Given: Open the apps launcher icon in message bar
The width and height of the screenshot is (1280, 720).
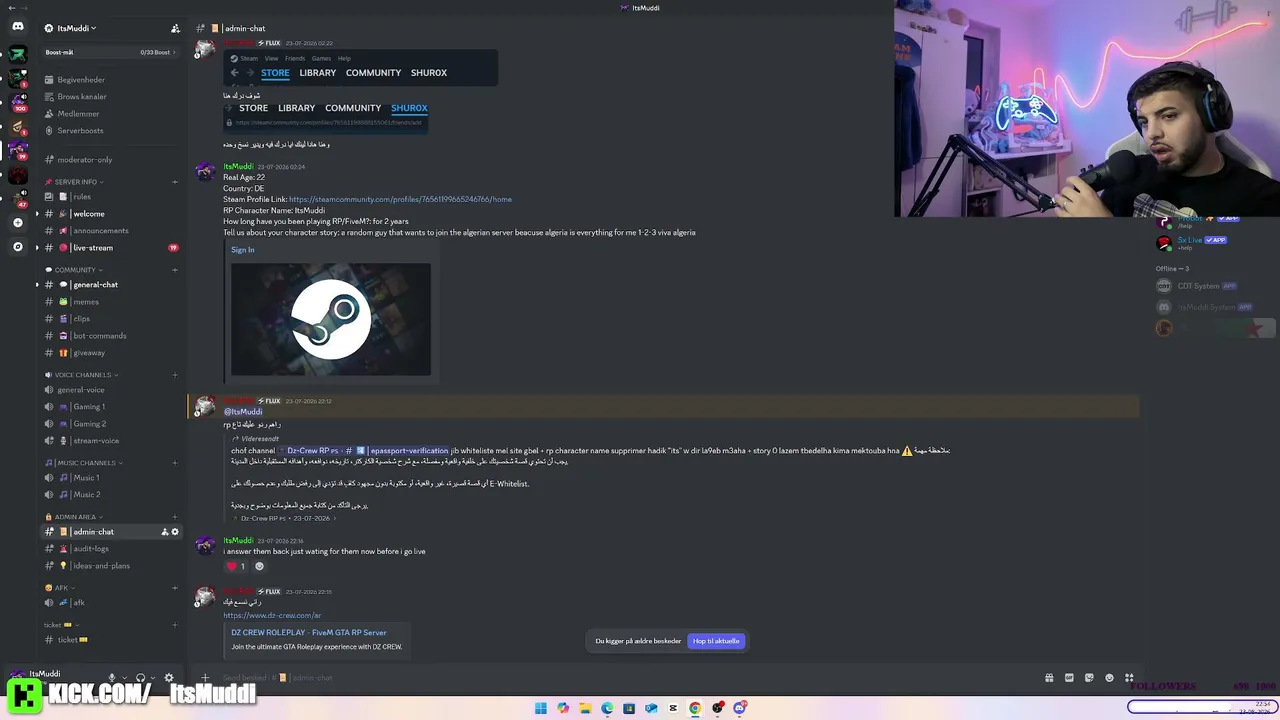Looking at the screenshot, I should click(x=1129, y=678).
